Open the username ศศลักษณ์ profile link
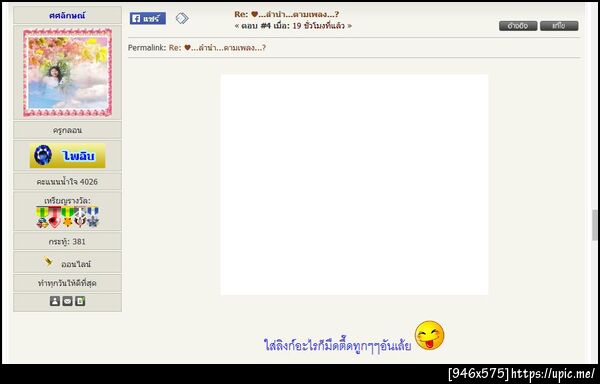600x384 pixels. pyautogui.click(x=67, y=16)
